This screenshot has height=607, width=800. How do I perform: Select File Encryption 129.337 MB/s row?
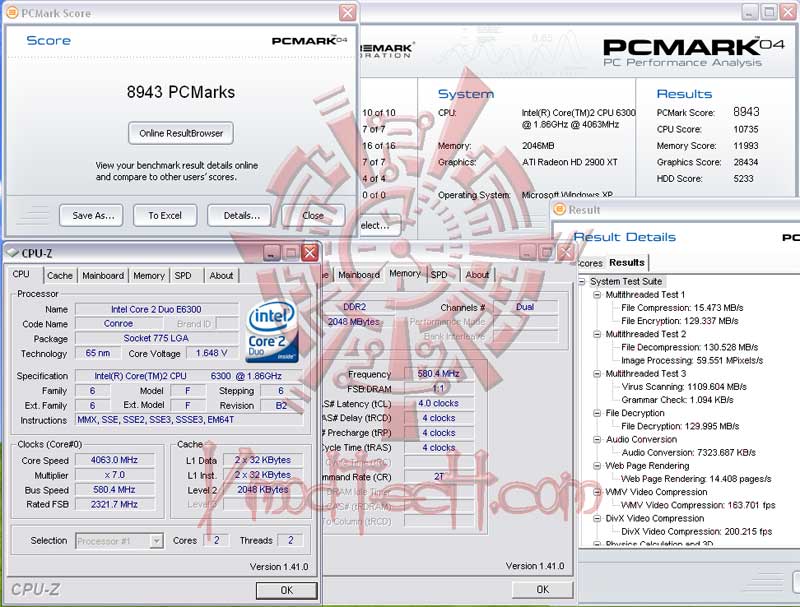pyautogui.click(x=679, y=321)
